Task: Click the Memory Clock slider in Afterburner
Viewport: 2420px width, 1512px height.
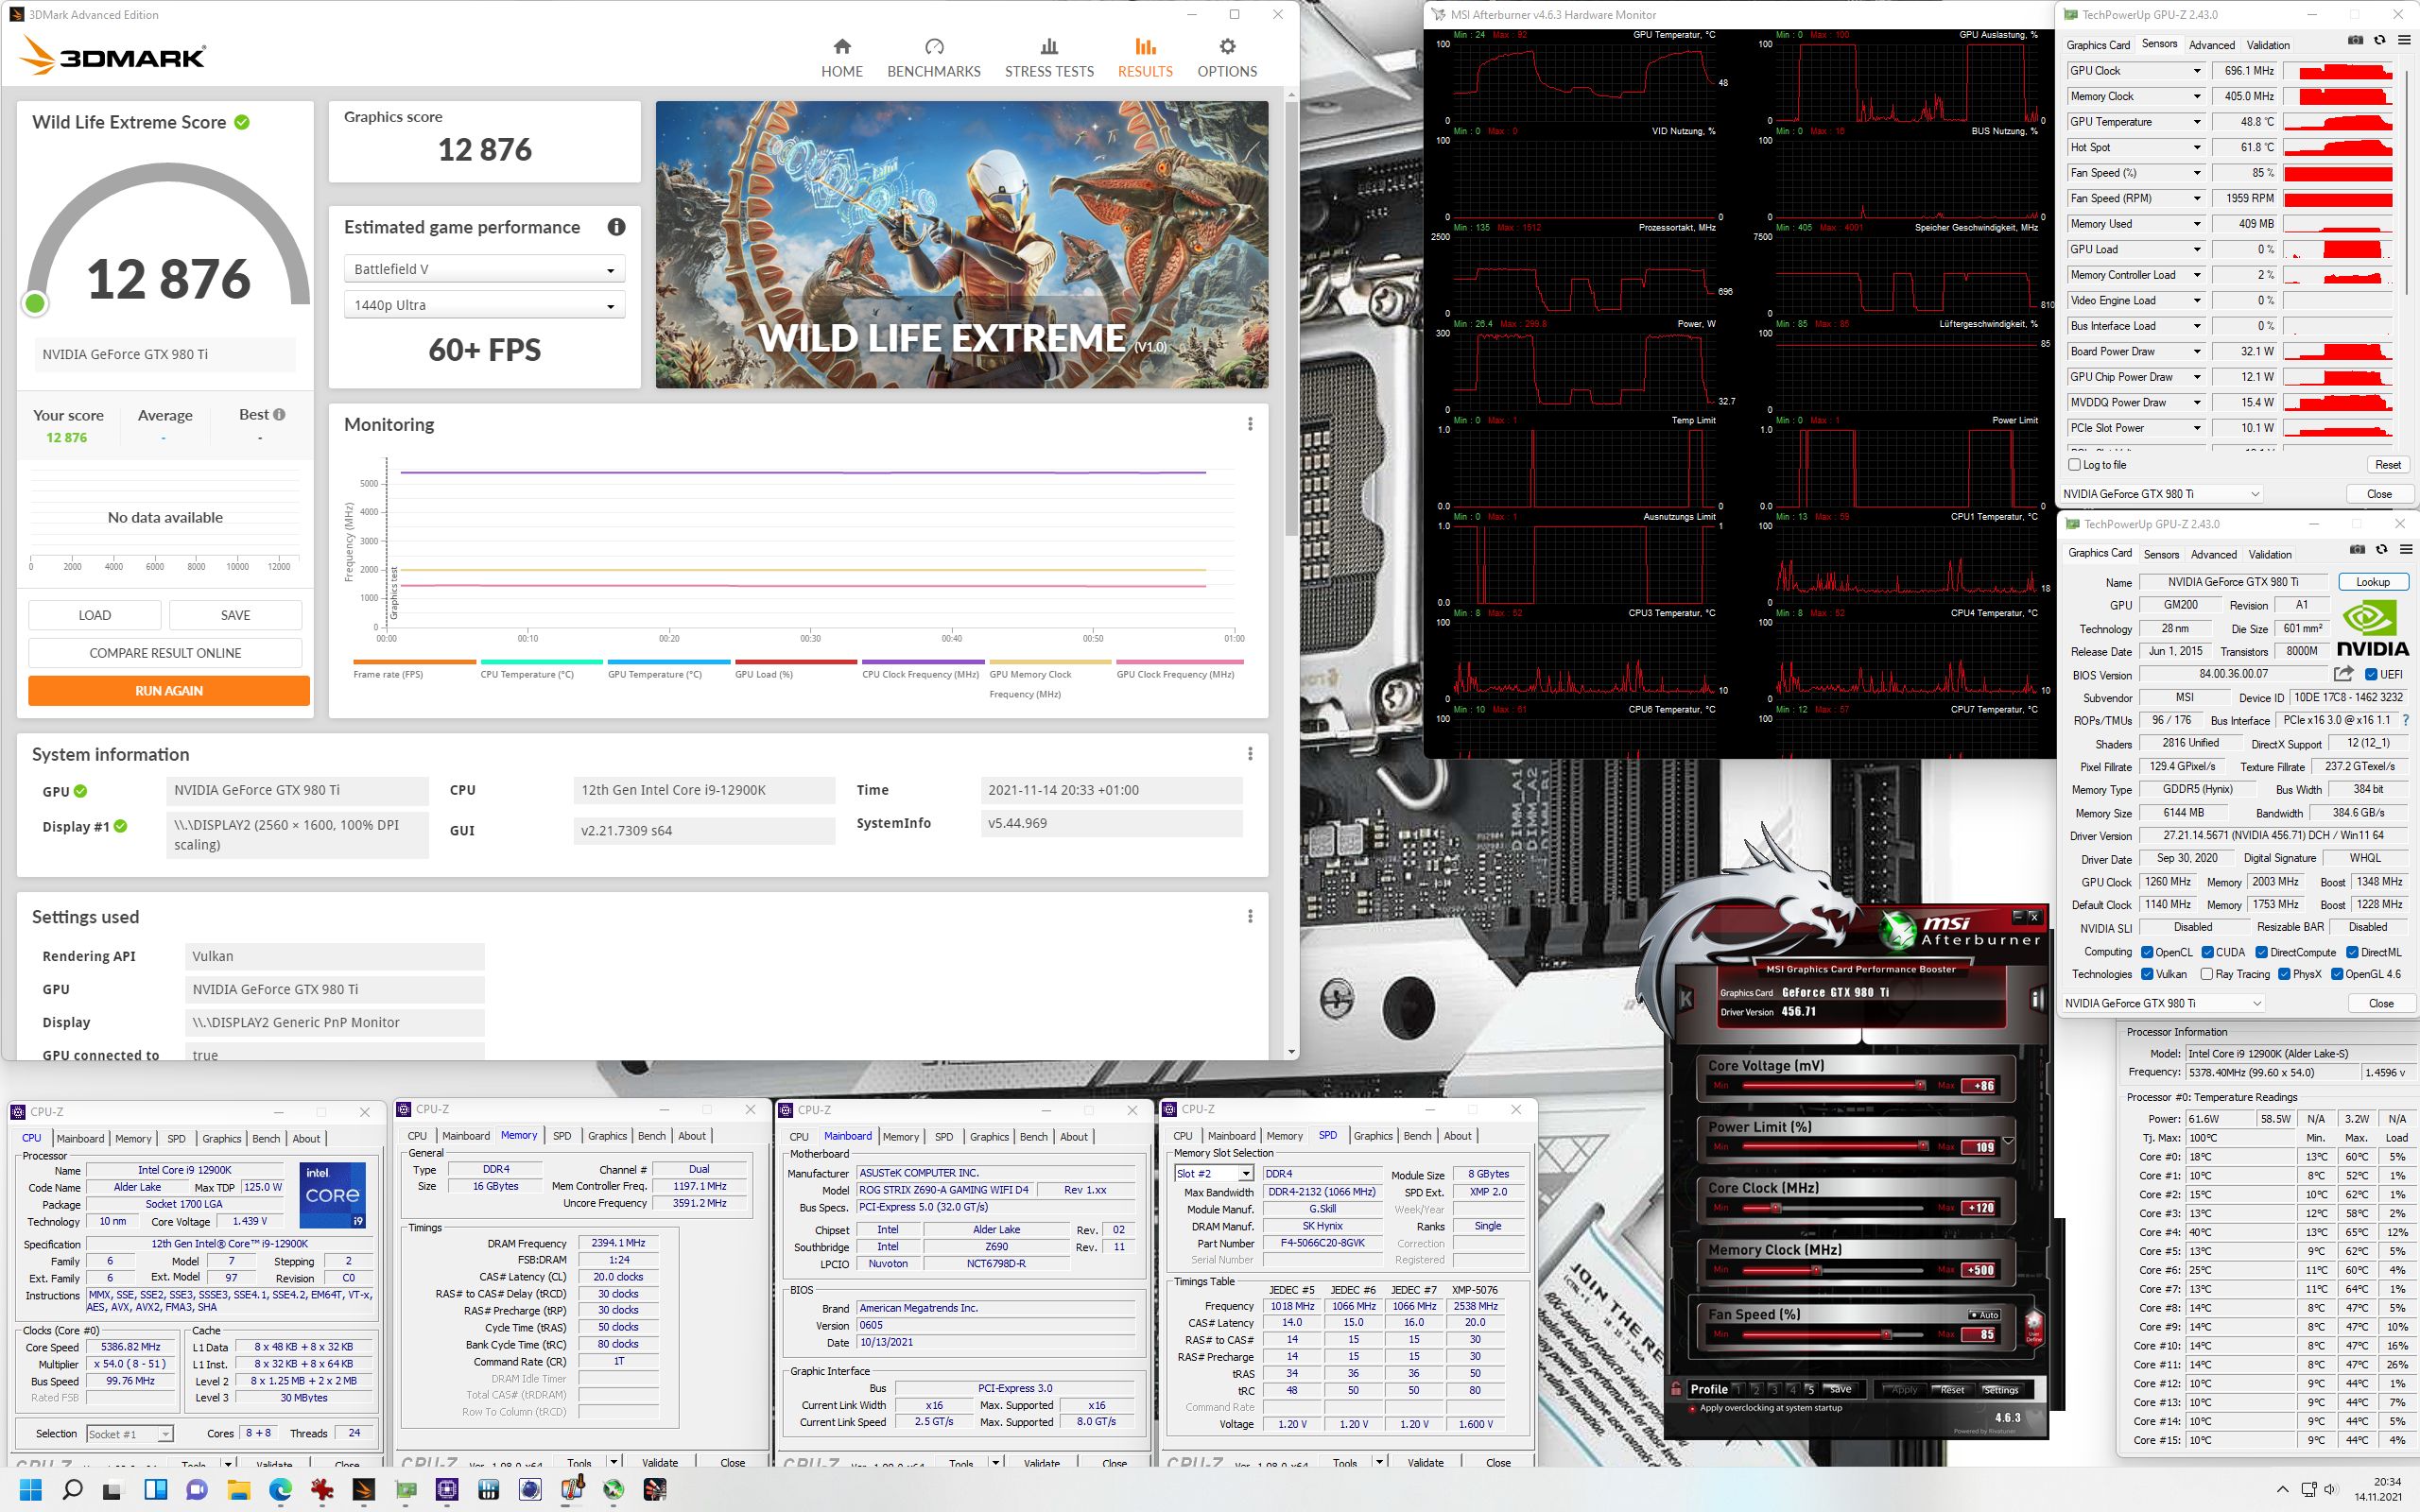Action: 1832,1270
